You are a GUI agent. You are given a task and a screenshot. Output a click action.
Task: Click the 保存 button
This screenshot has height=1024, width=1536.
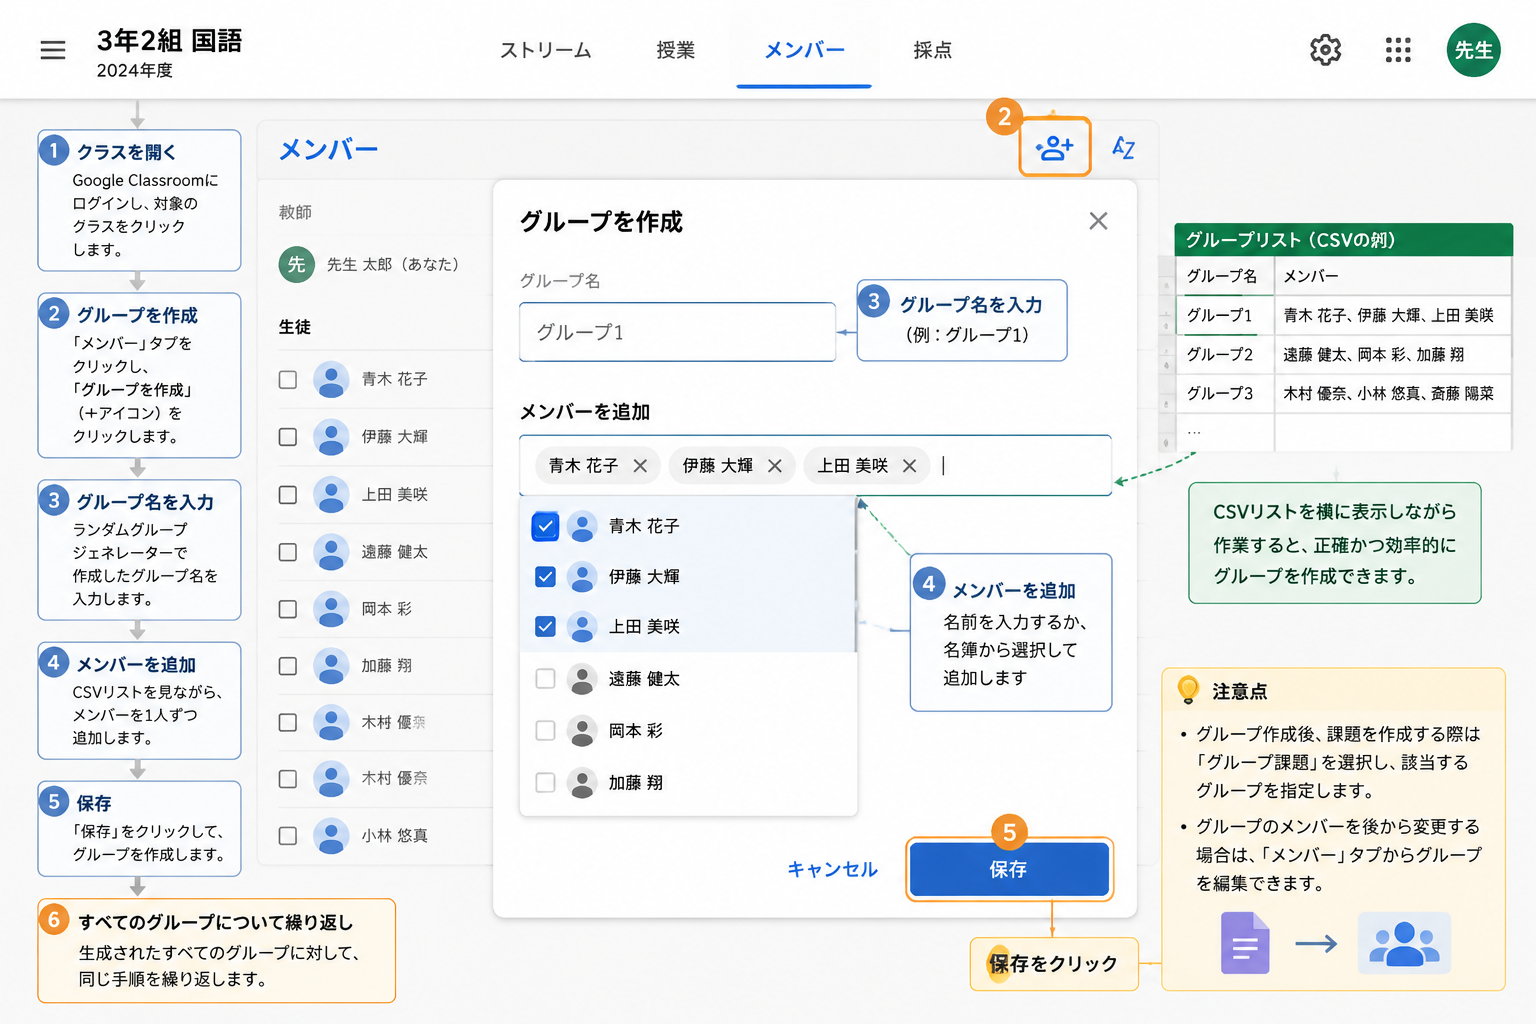(1009, 869)
